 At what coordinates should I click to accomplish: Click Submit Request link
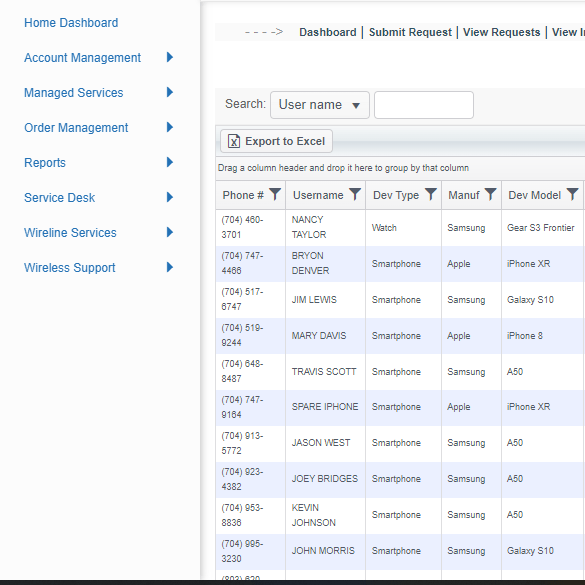pos(410,32)
